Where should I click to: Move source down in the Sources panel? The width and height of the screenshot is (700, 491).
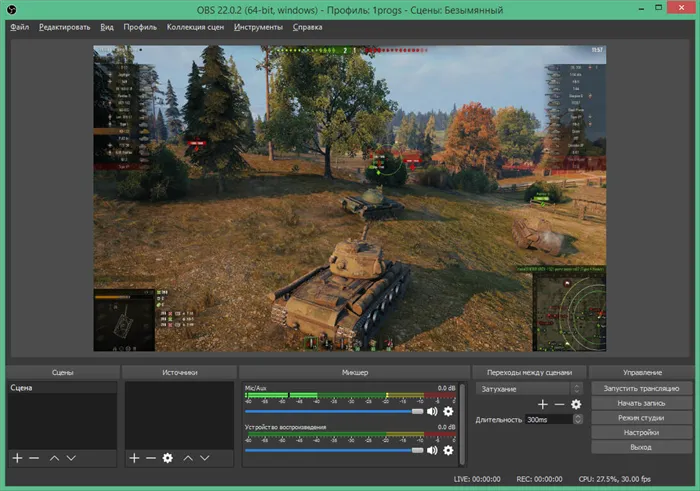click(204, 458)
